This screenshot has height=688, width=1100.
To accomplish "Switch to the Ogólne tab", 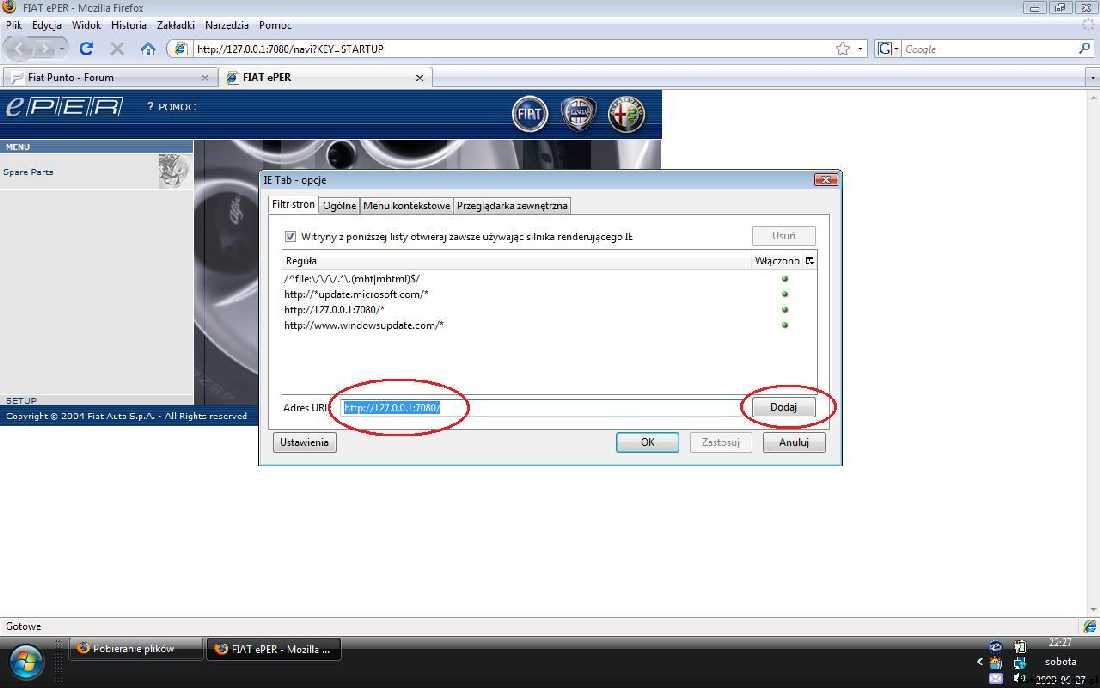I will point(340,205).
